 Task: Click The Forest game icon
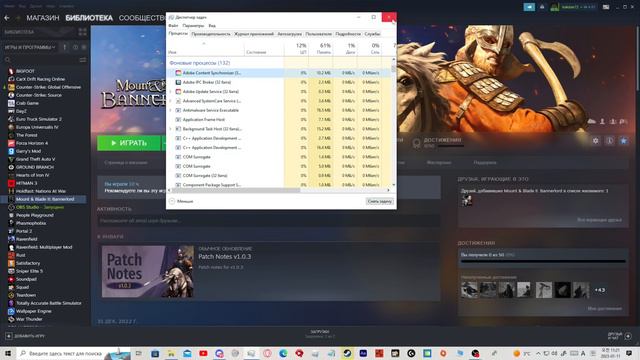tap(11, 135)
